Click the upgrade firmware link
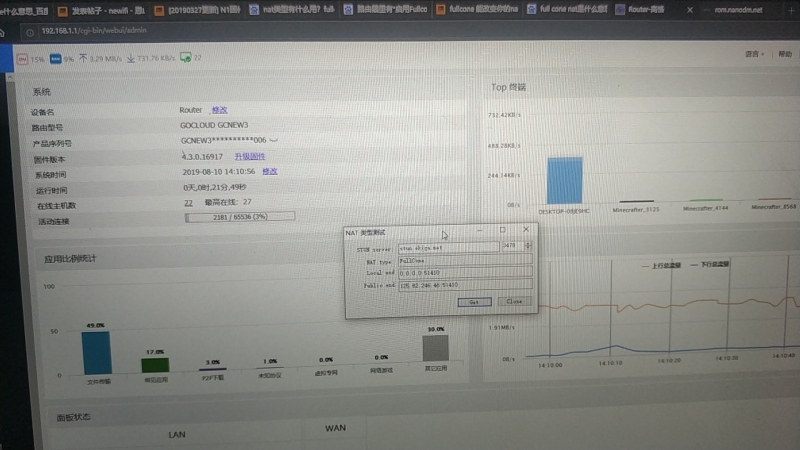This screenshot has height=450, width=800. point(250,157)
